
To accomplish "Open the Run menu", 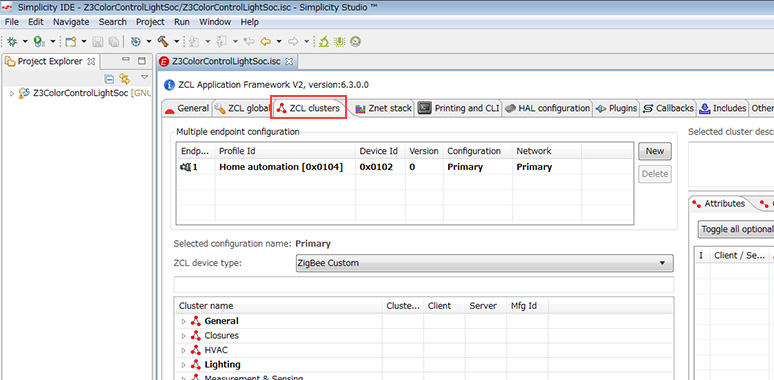I will pos(182,22).
